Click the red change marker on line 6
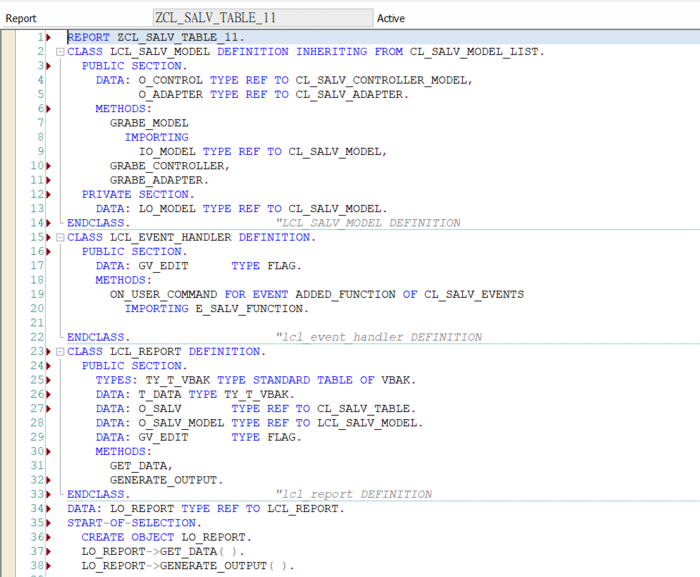This screenshot has width=700, height=577. click(49, 109)
